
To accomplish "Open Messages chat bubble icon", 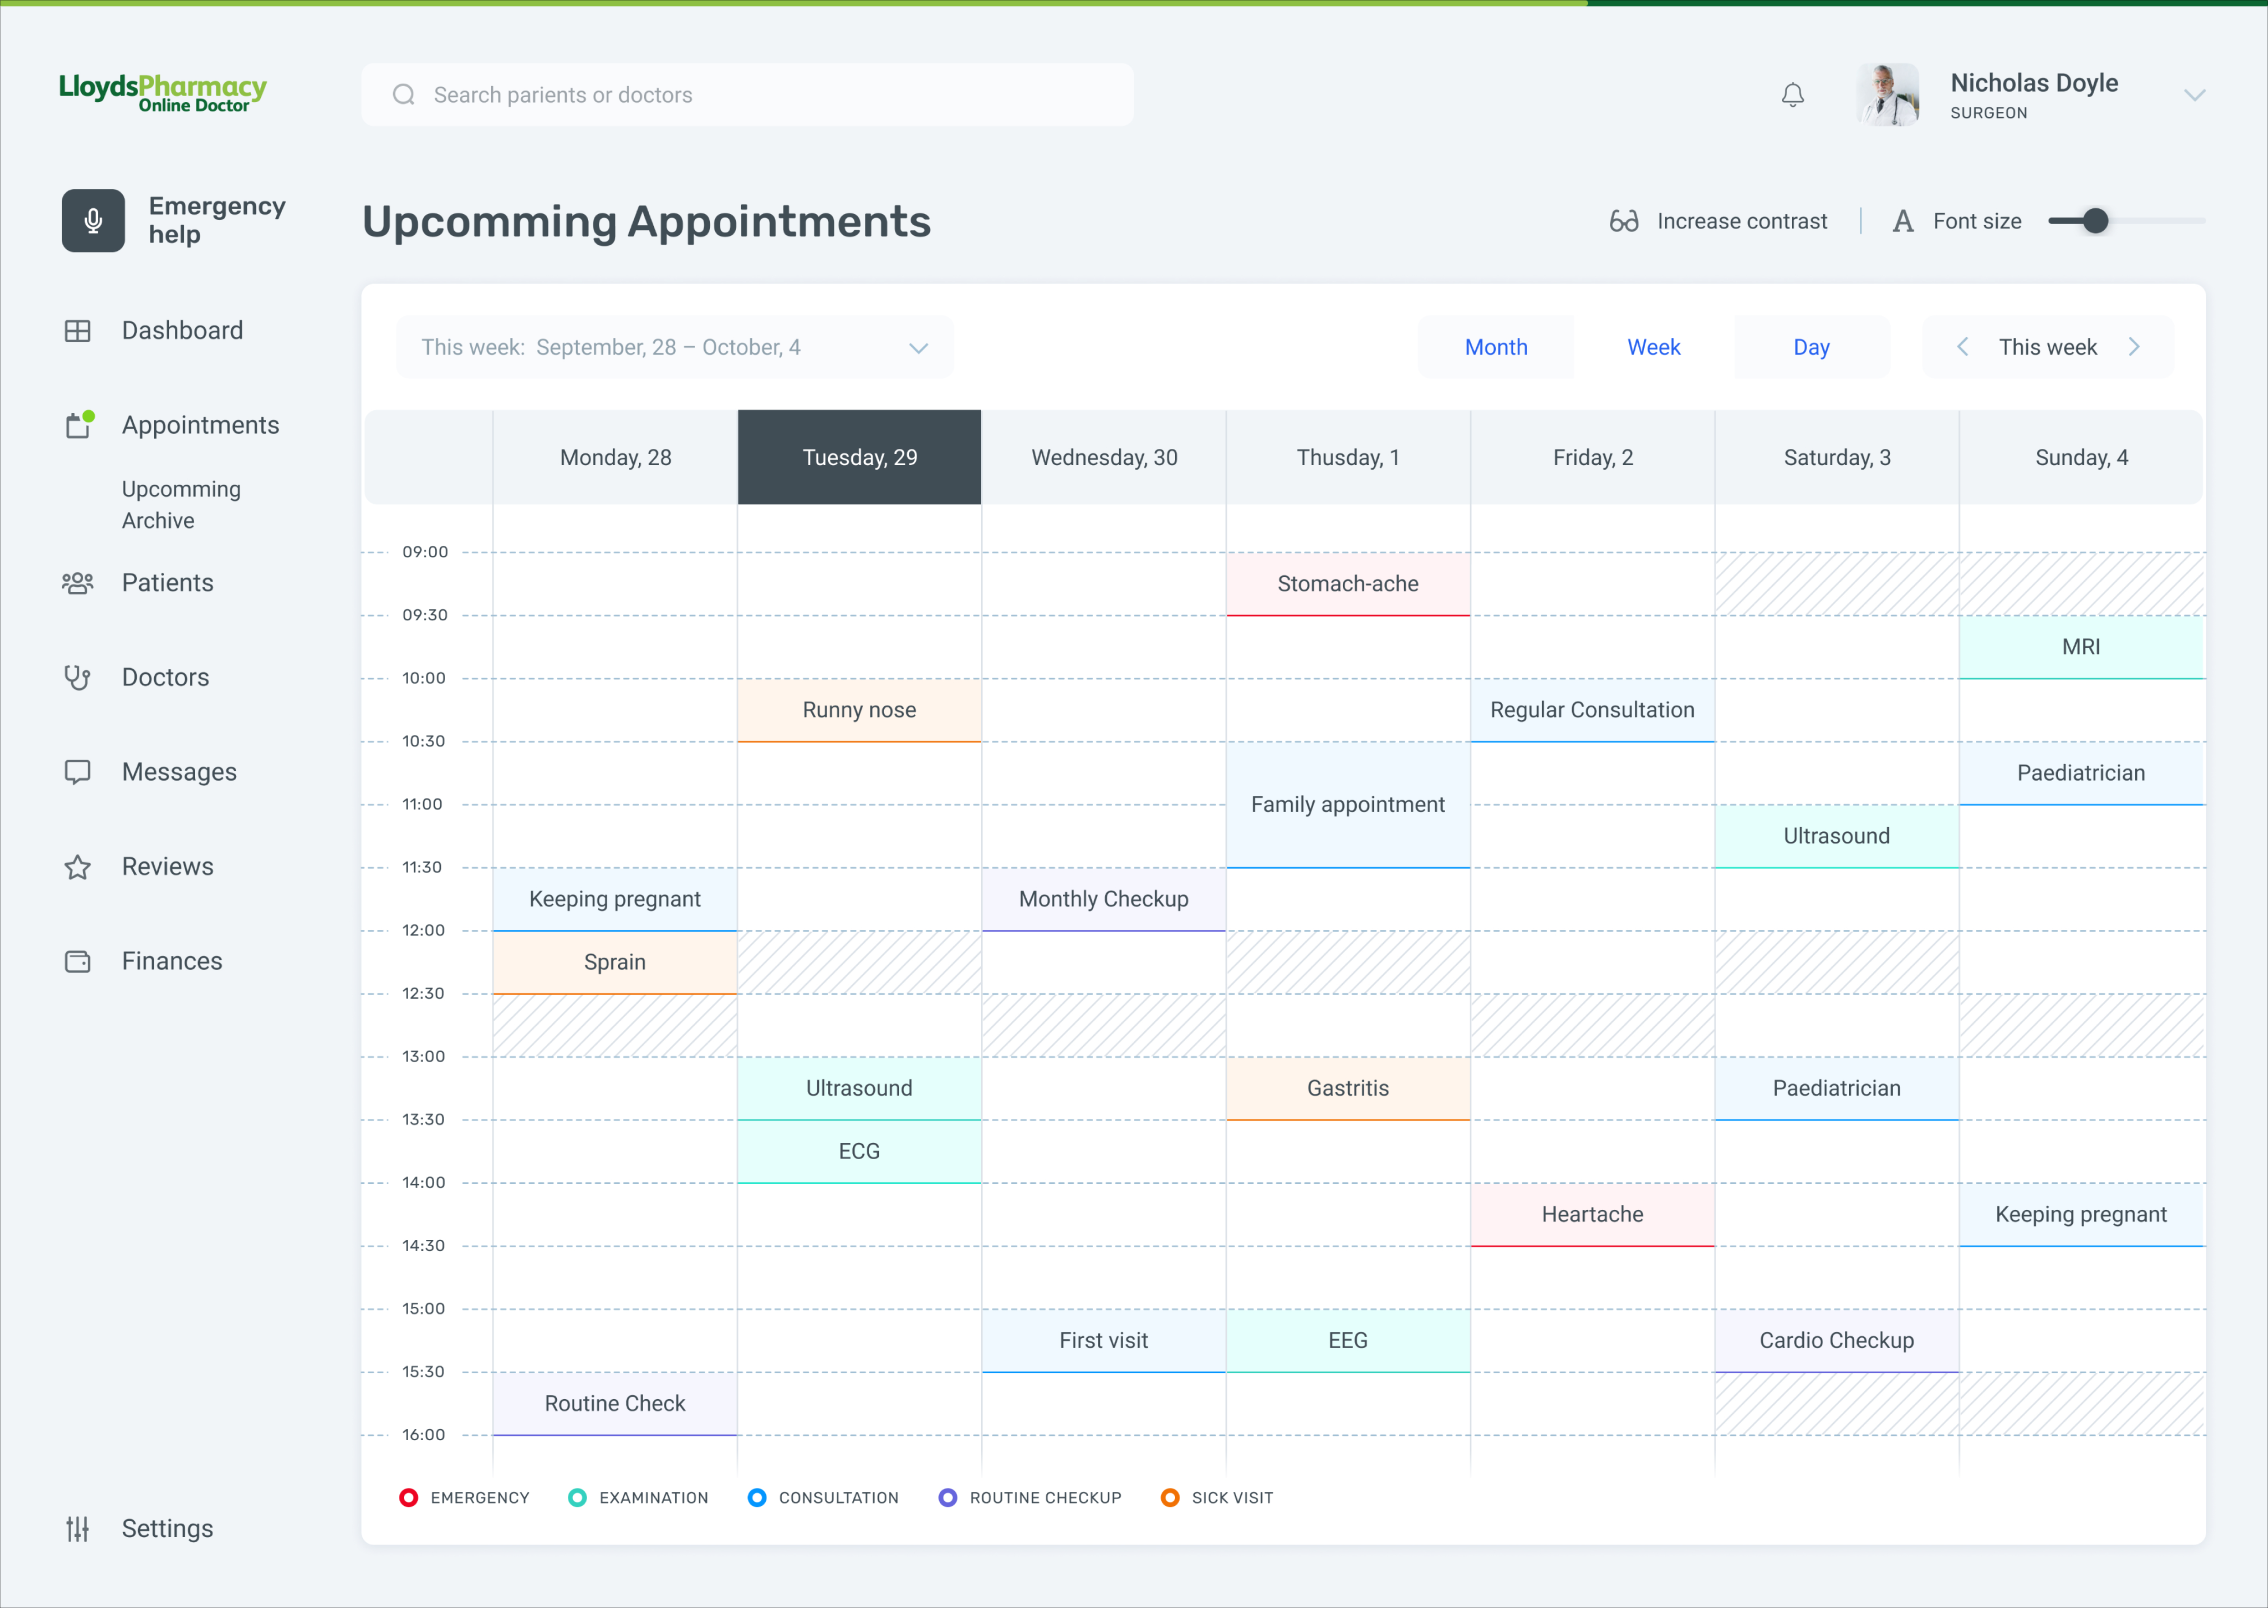I will 77,772.
